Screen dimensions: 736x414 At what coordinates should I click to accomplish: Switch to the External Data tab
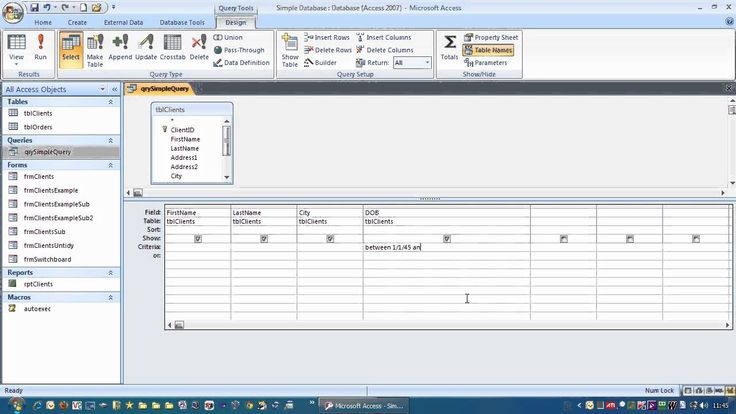pyautogui.click(x=123, y=22)
